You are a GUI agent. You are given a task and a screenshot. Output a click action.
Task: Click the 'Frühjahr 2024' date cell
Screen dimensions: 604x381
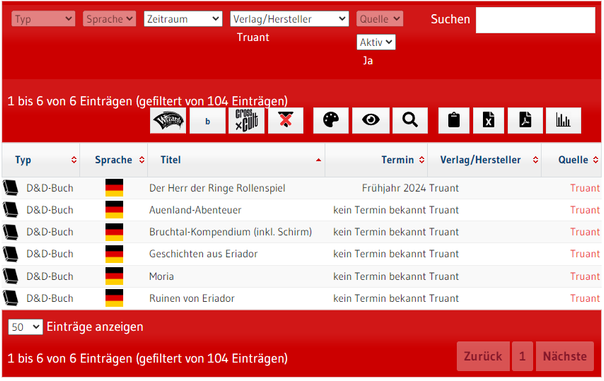(x=394, y=188)
